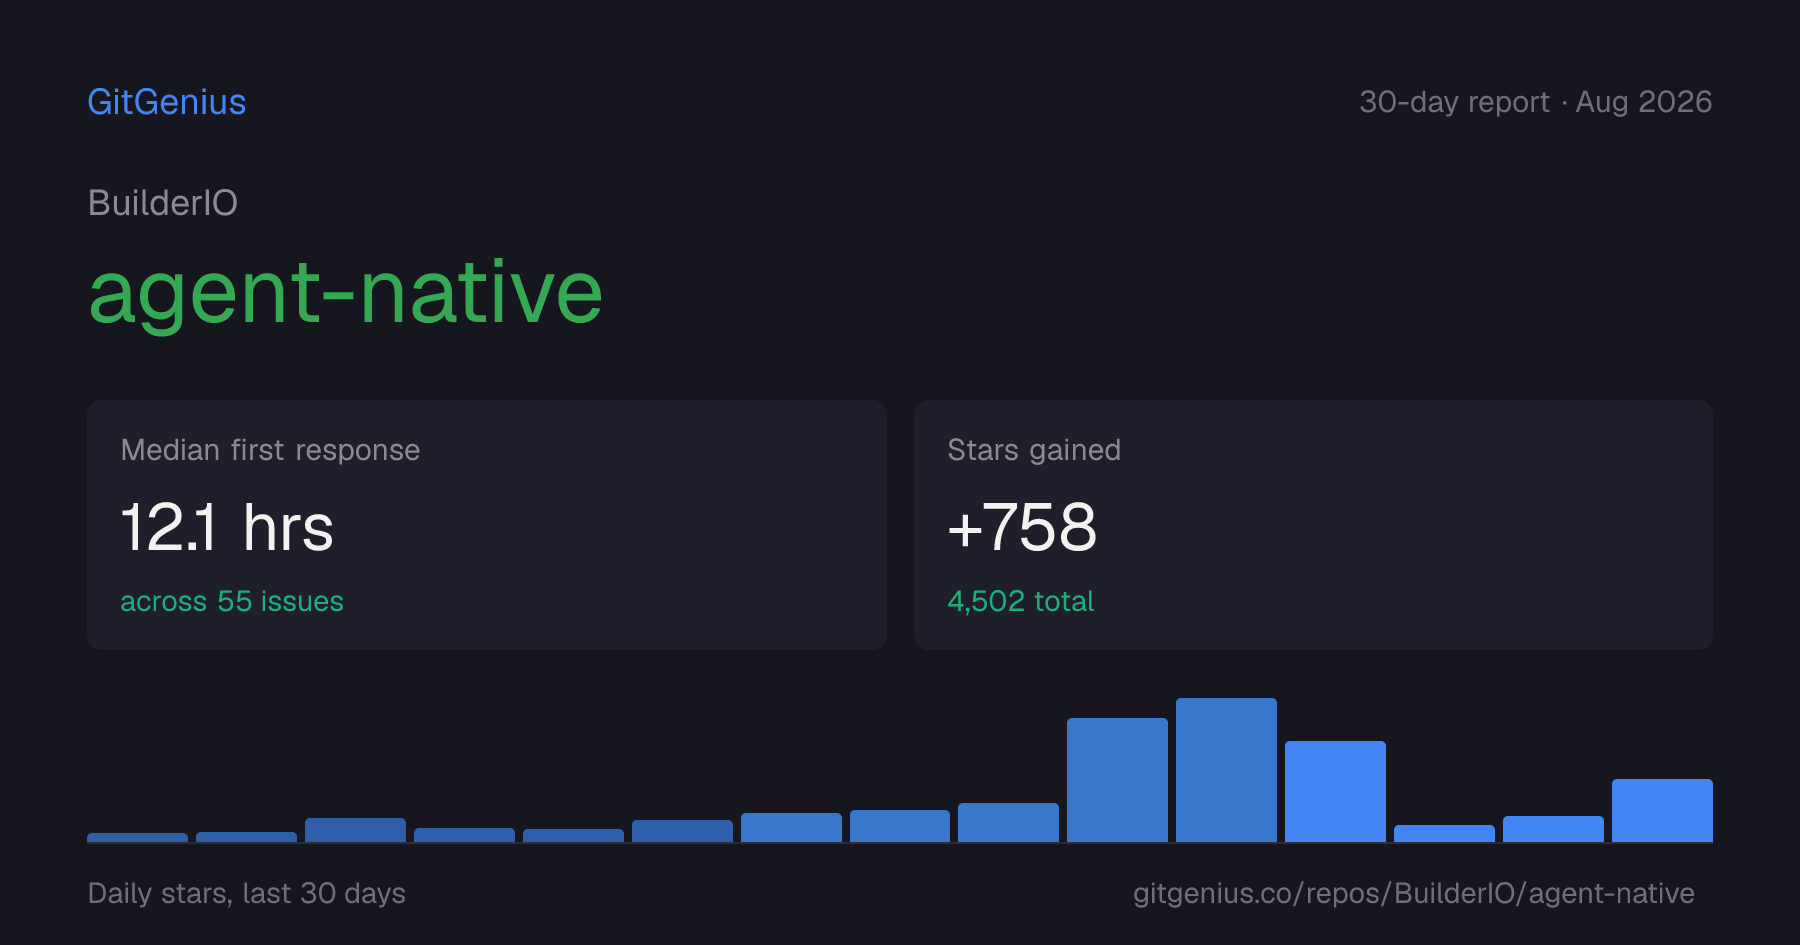
Task: Click the +758 stars value
Action: click(1022, 527)
